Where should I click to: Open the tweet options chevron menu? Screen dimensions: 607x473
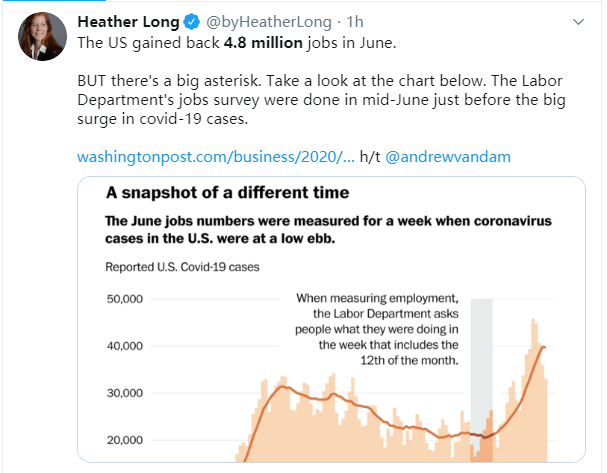point(578,22)
